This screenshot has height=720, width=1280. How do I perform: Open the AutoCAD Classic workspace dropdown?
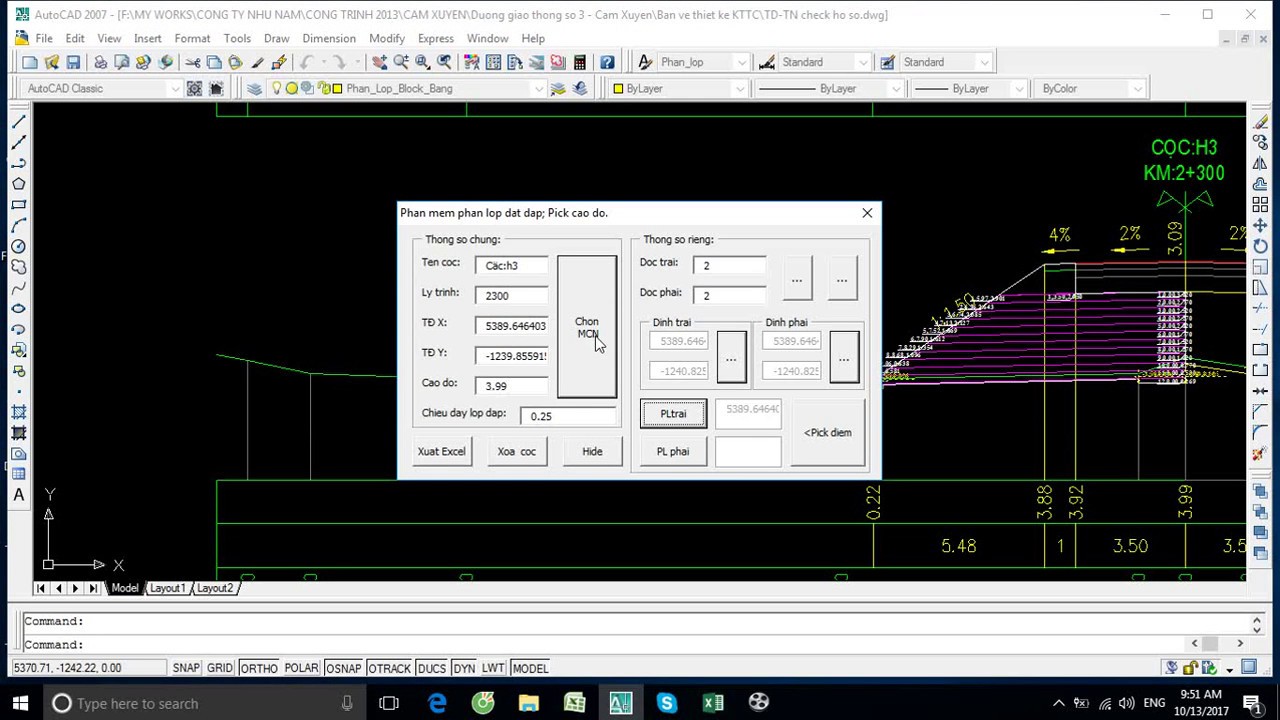click(175, 88)
